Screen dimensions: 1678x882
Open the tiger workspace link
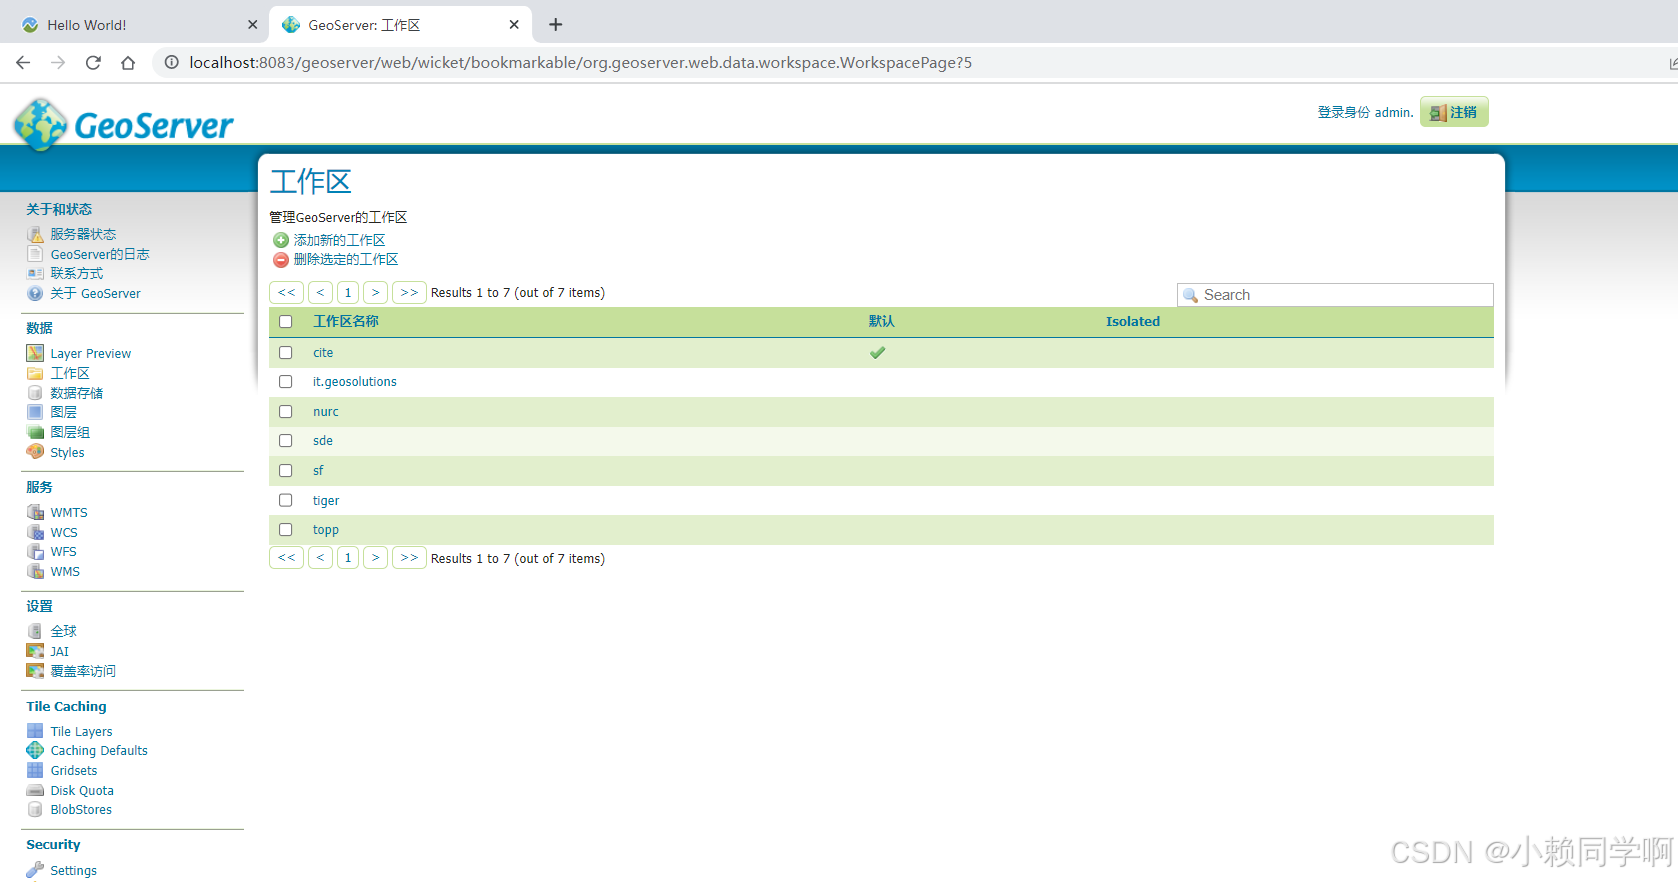click(326, 501)
